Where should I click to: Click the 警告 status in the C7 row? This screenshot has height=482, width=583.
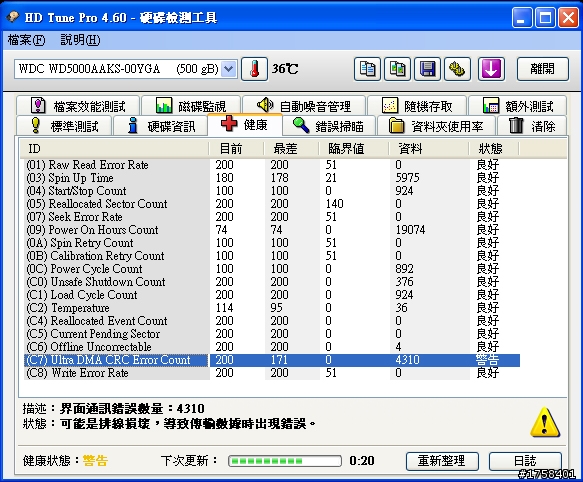click(x=487, y=360)
